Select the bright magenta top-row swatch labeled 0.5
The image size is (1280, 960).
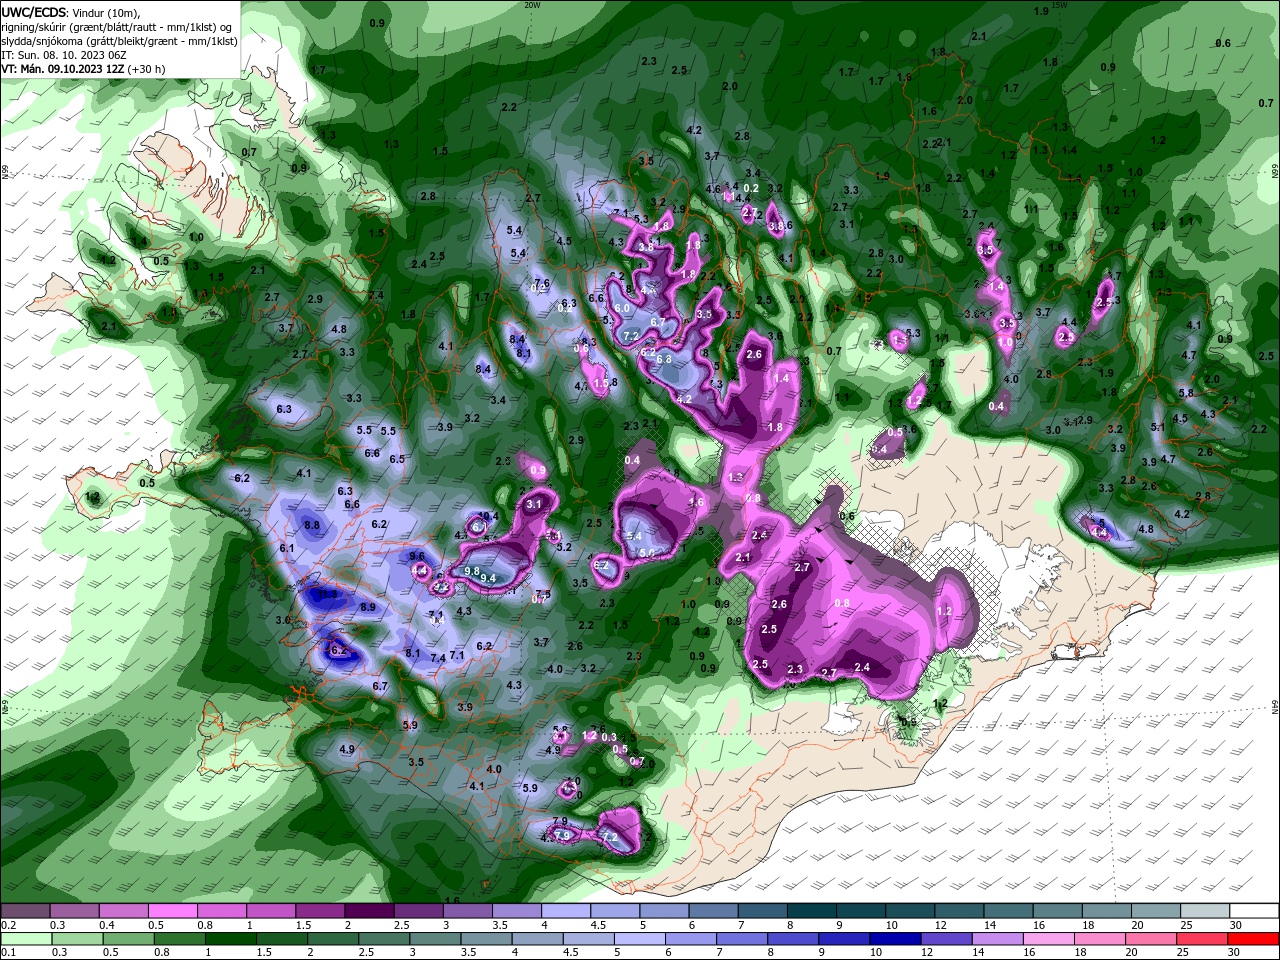173,911
